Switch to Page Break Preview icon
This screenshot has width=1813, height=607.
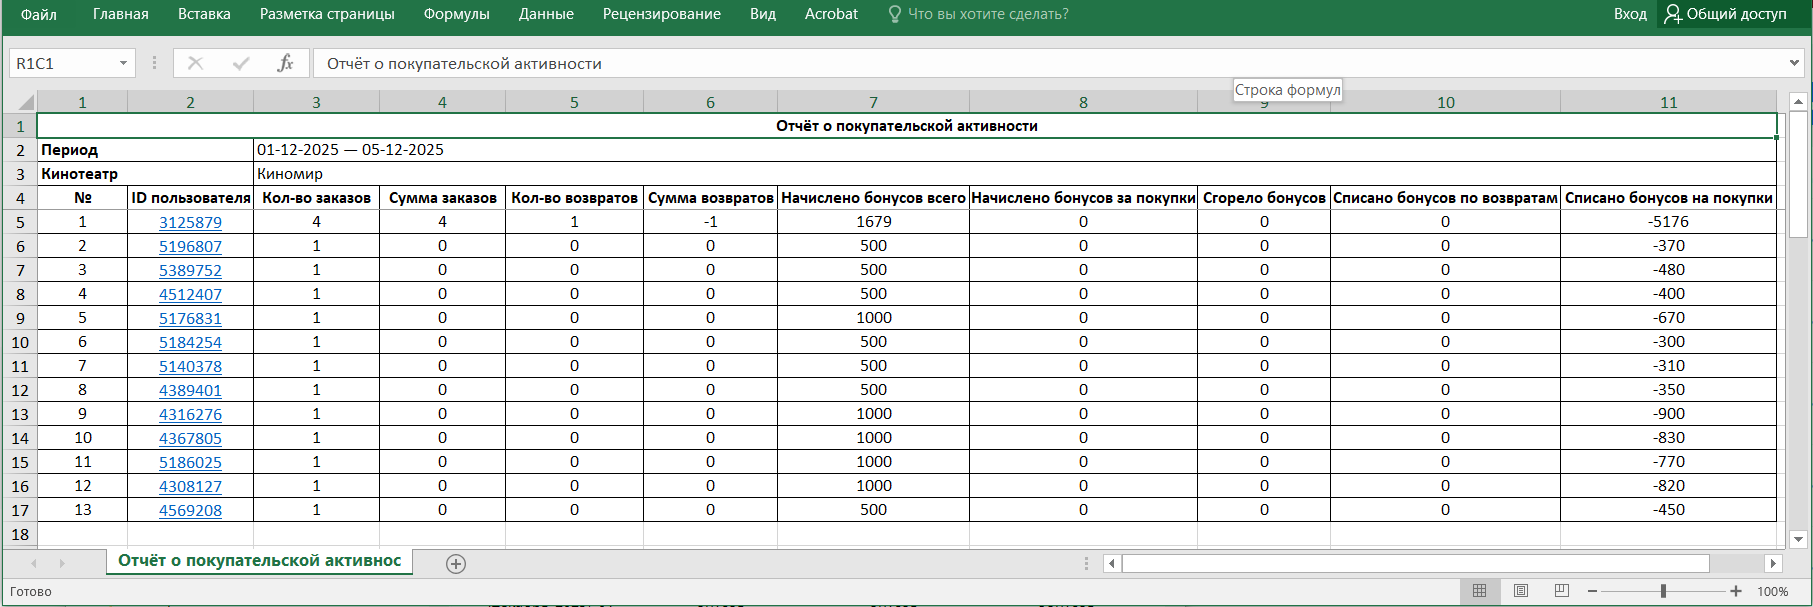pyautogui.click(x=1562, y=591)
